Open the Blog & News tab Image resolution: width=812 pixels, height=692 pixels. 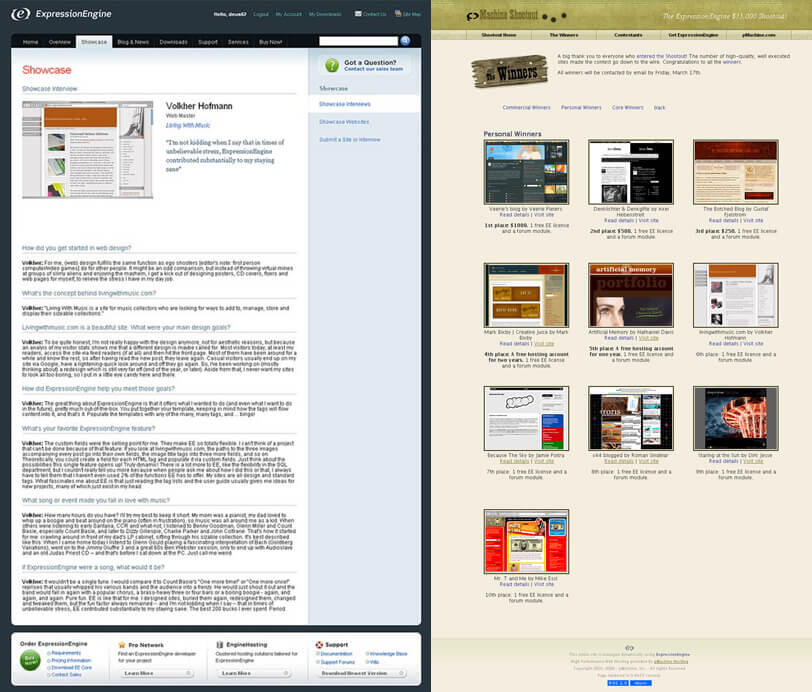point(132,42)
